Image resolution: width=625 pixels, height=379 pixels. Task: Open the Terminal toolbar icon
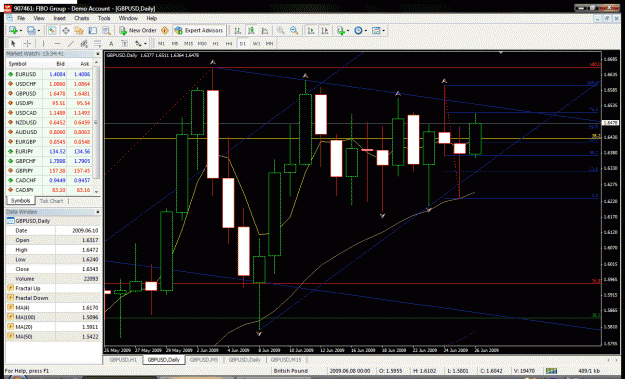coord(92,30)
